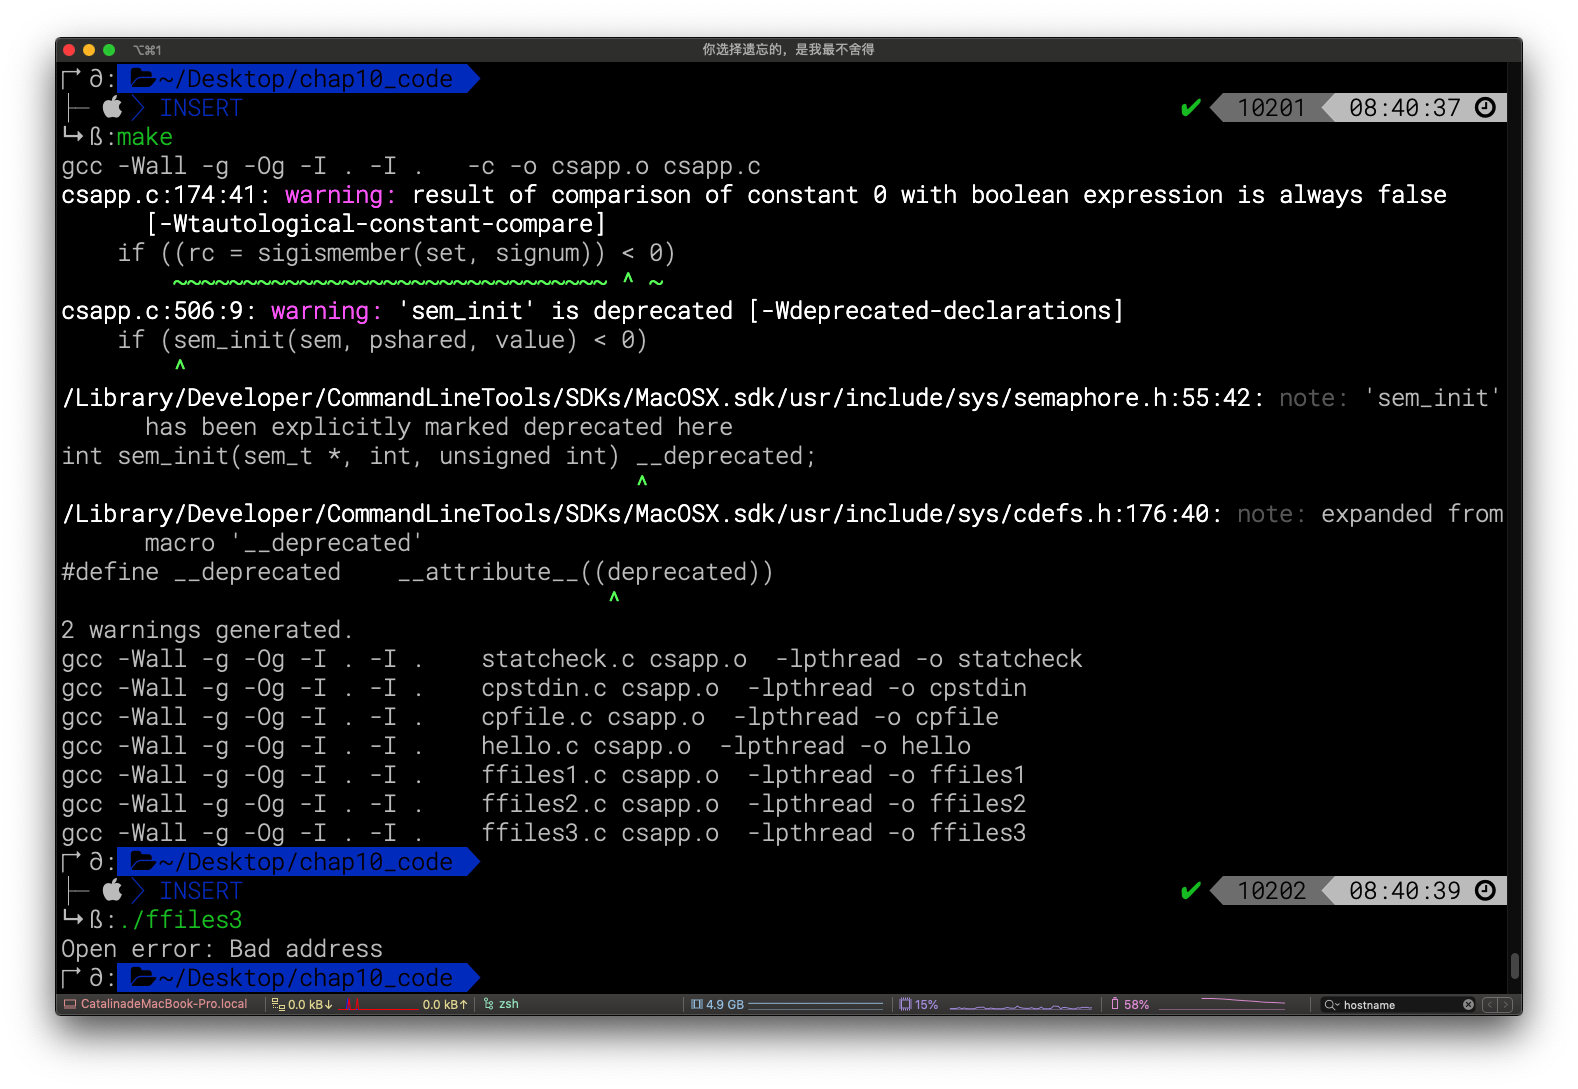This screenshot has width=1578, height=1089.
Task: Click the folder icon in the top prompt path
Action: [x=142, y=79]
